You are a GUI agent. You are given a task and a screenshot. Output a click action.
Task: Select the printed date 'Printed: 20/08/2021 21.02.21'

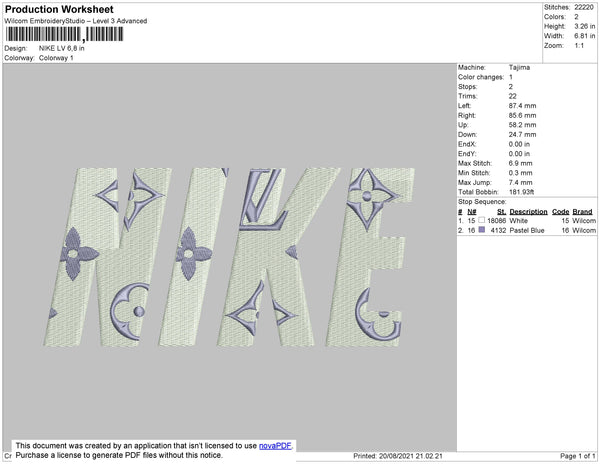click(x=398, y=456)
